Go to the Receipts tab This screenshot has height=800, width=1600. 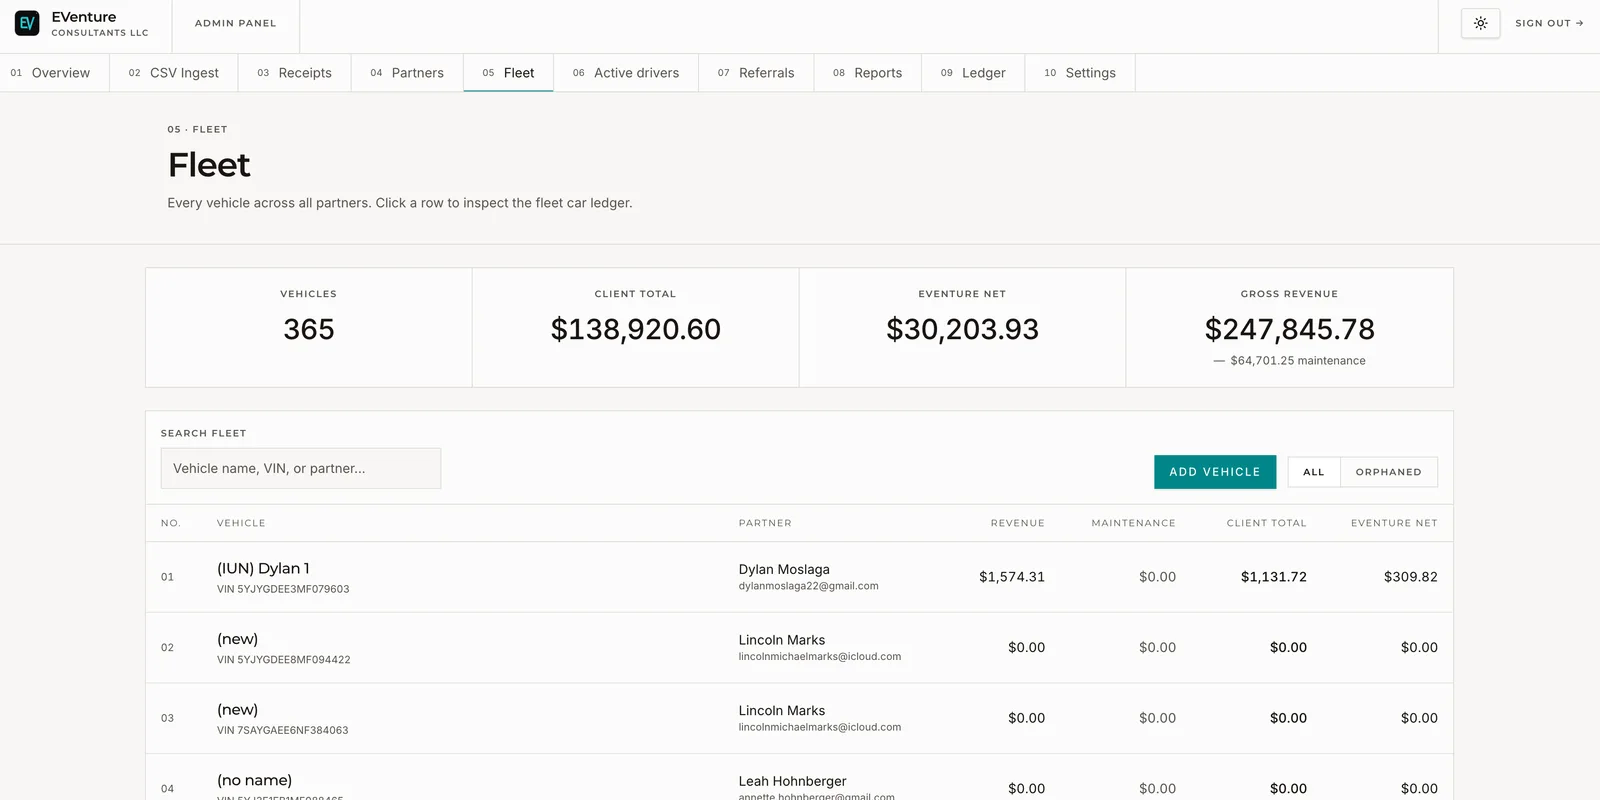(x=295, y=73)
